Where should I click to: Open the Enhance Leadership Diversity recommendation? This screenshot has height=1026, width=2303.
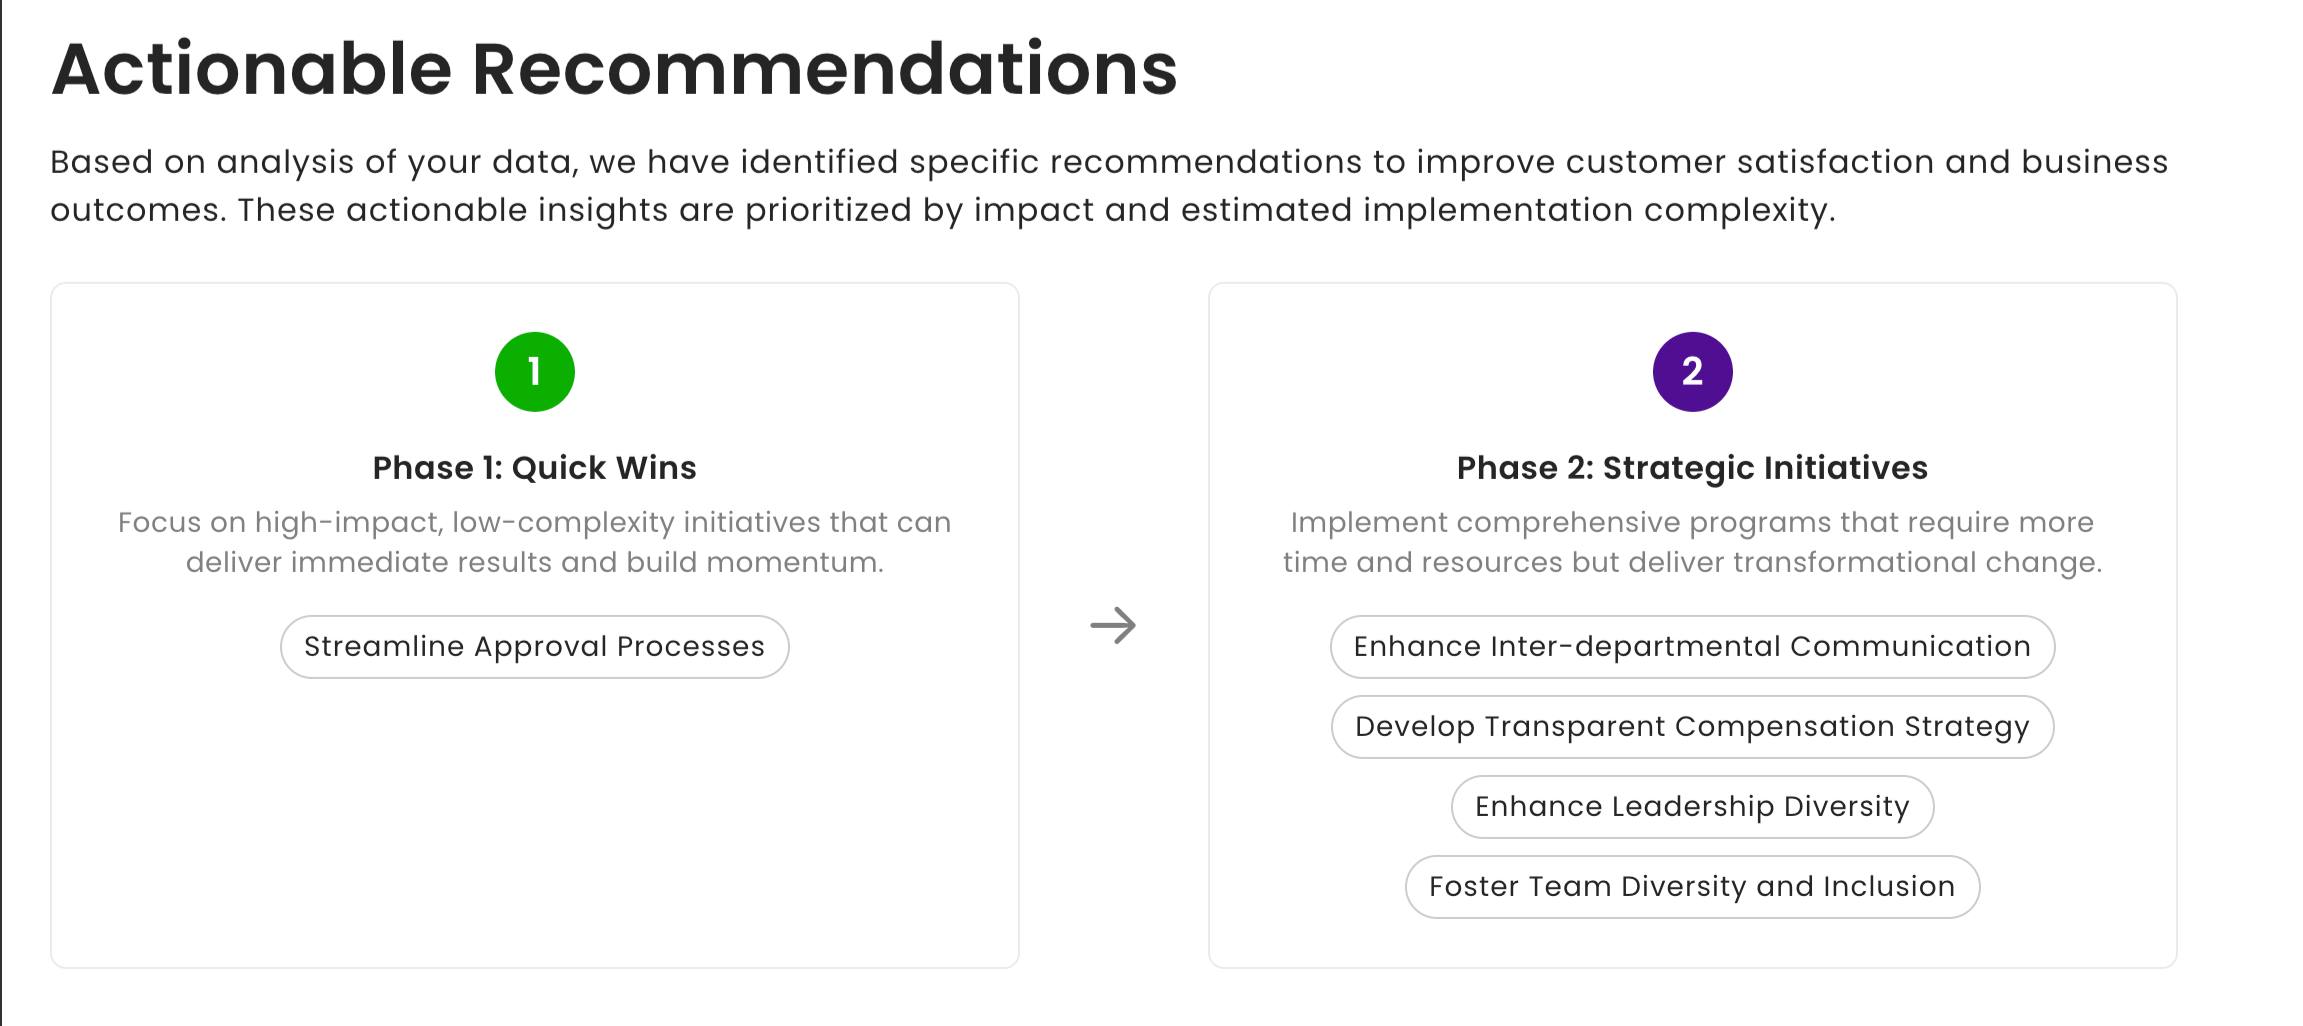pos(1692,807)
